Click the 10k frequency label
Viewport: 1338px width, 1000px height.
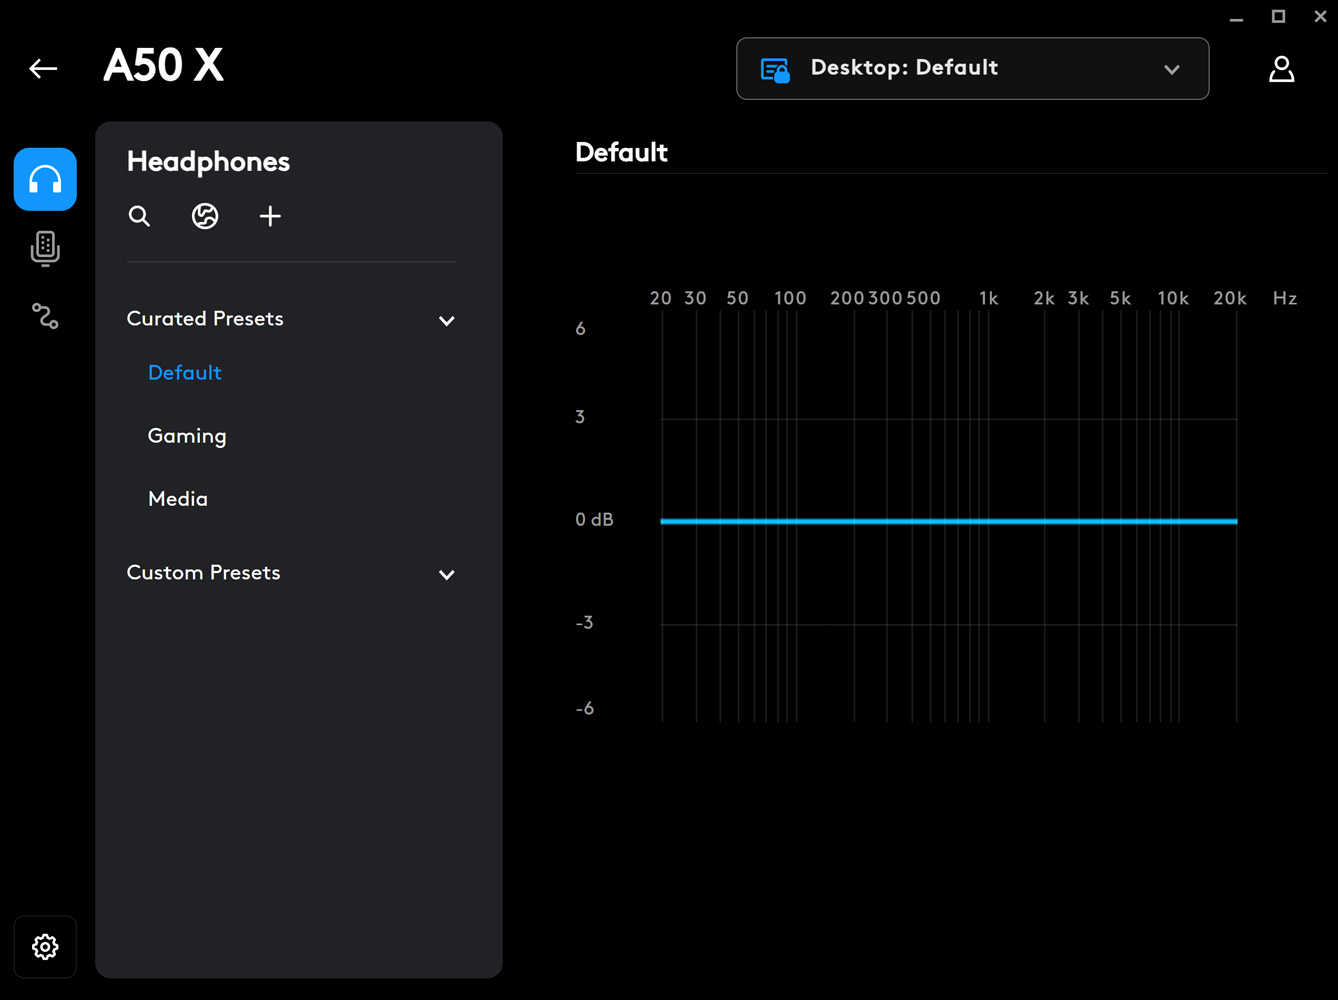click(x=1173, y=298)
